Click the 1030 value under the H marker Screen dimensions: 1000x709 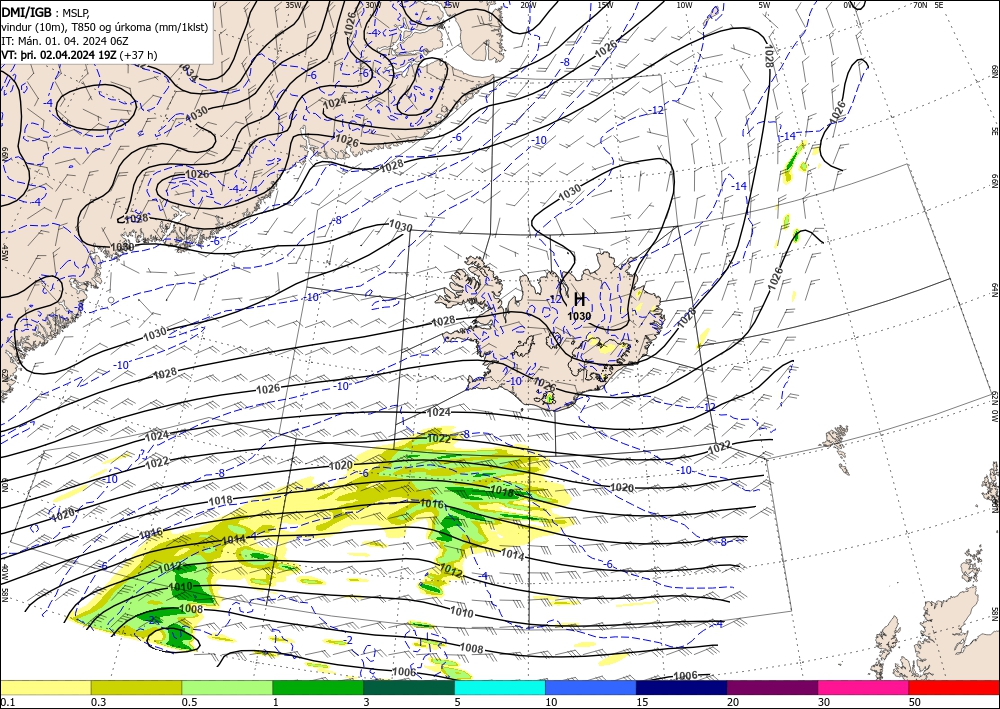coord(579,316)
